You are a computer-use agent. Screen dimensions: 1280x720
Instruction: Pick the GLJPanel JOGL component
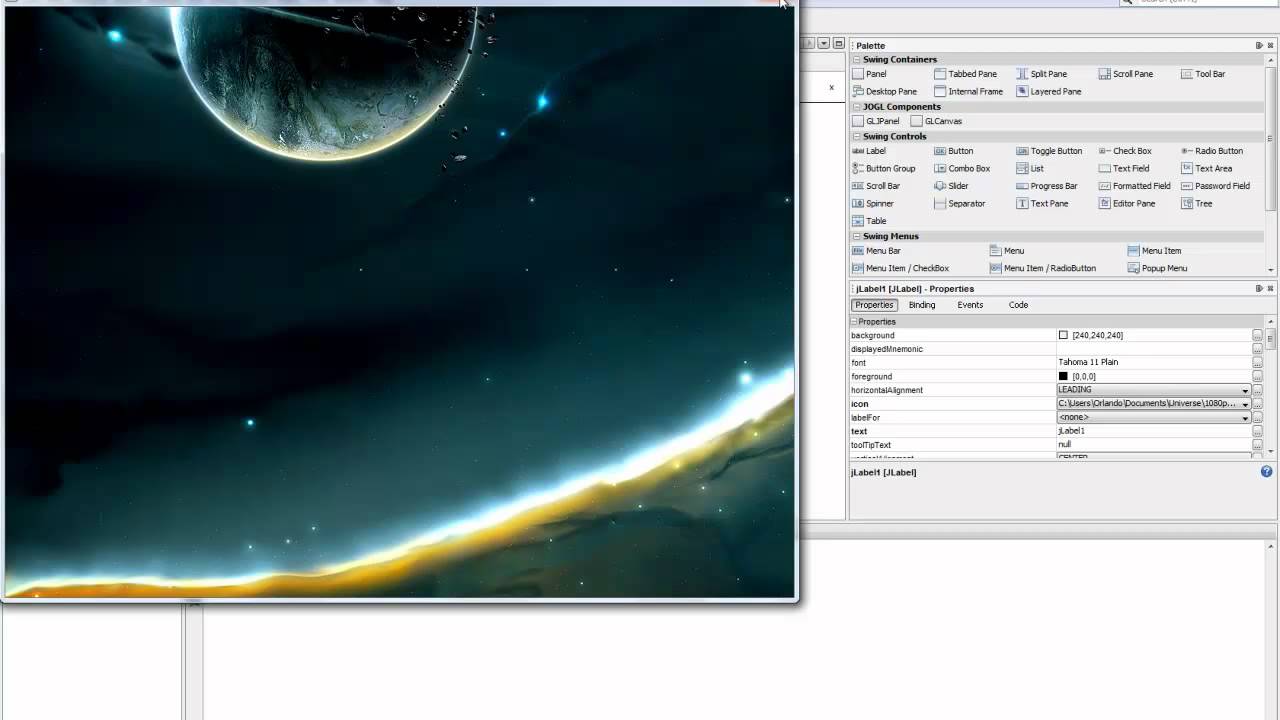point(875,121)
